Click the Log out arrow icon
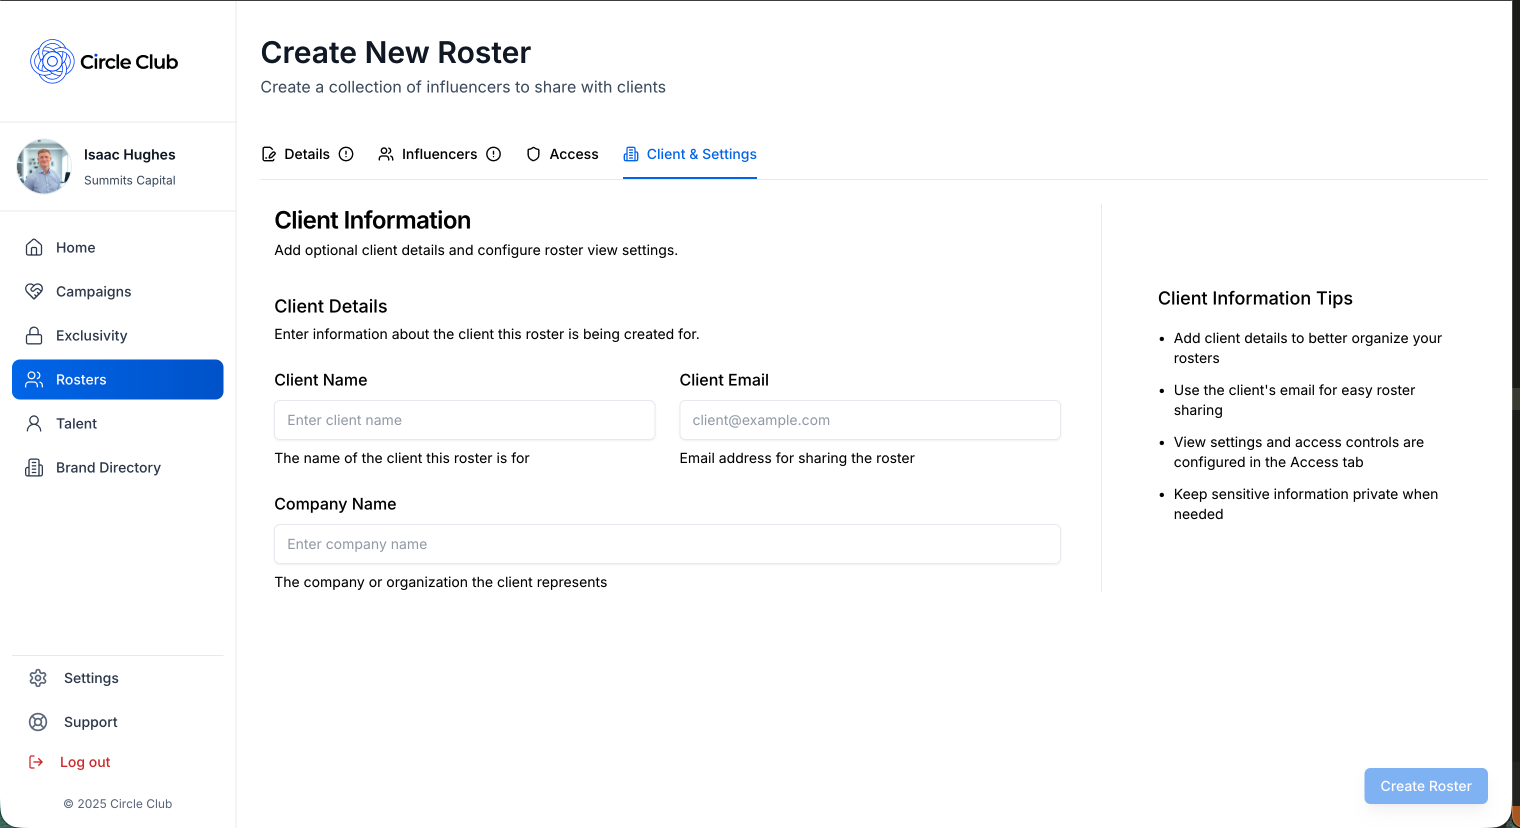Screen dimensions: 1520x828 (x=38, y=762)
